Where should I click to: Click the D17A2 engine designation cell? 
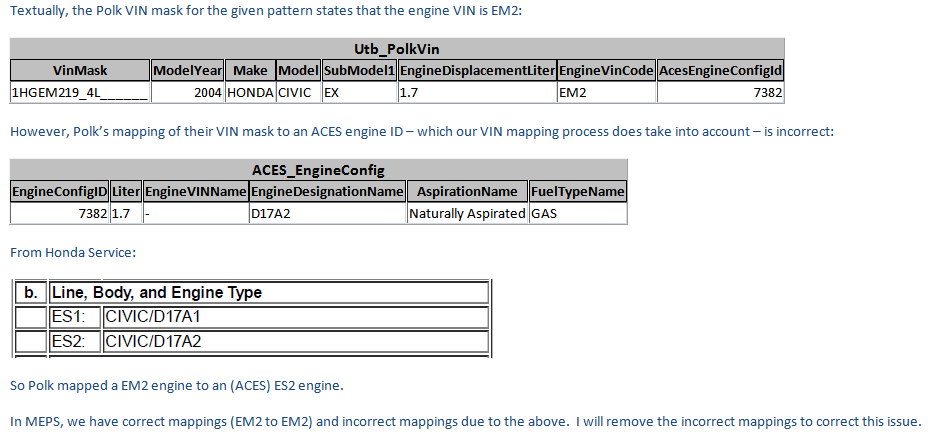pyautogui.click(x=327, y=214)
